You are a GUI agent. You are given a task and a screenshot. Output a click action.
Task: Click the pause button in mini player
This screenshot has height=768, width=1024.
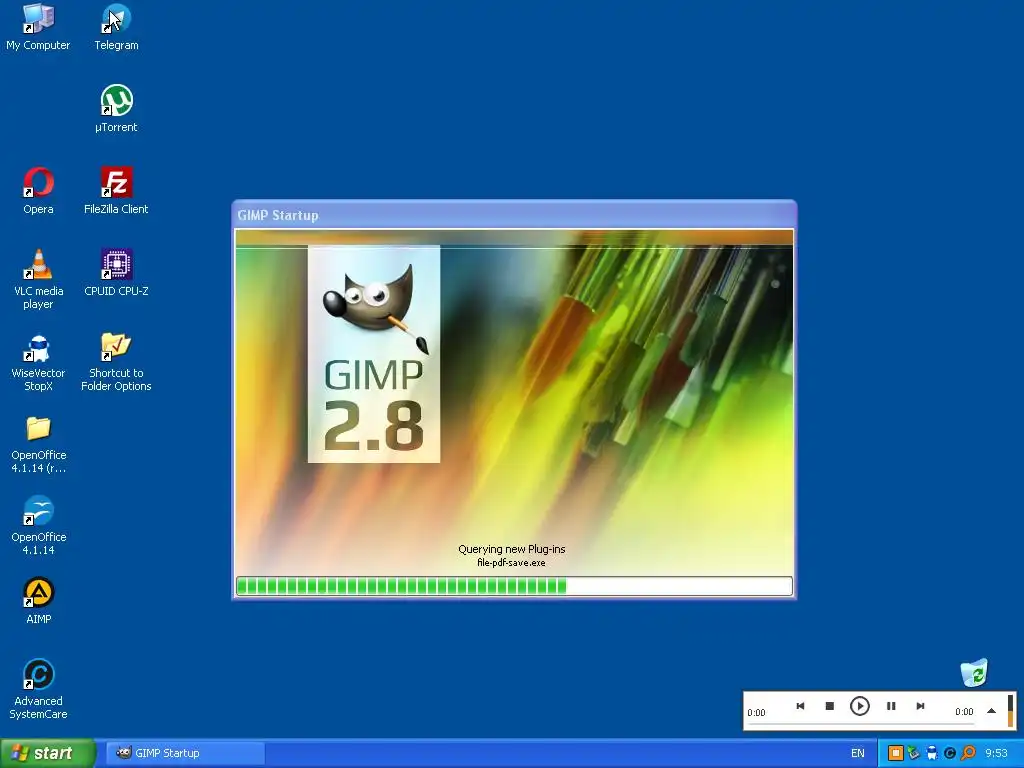click(891, 706)
